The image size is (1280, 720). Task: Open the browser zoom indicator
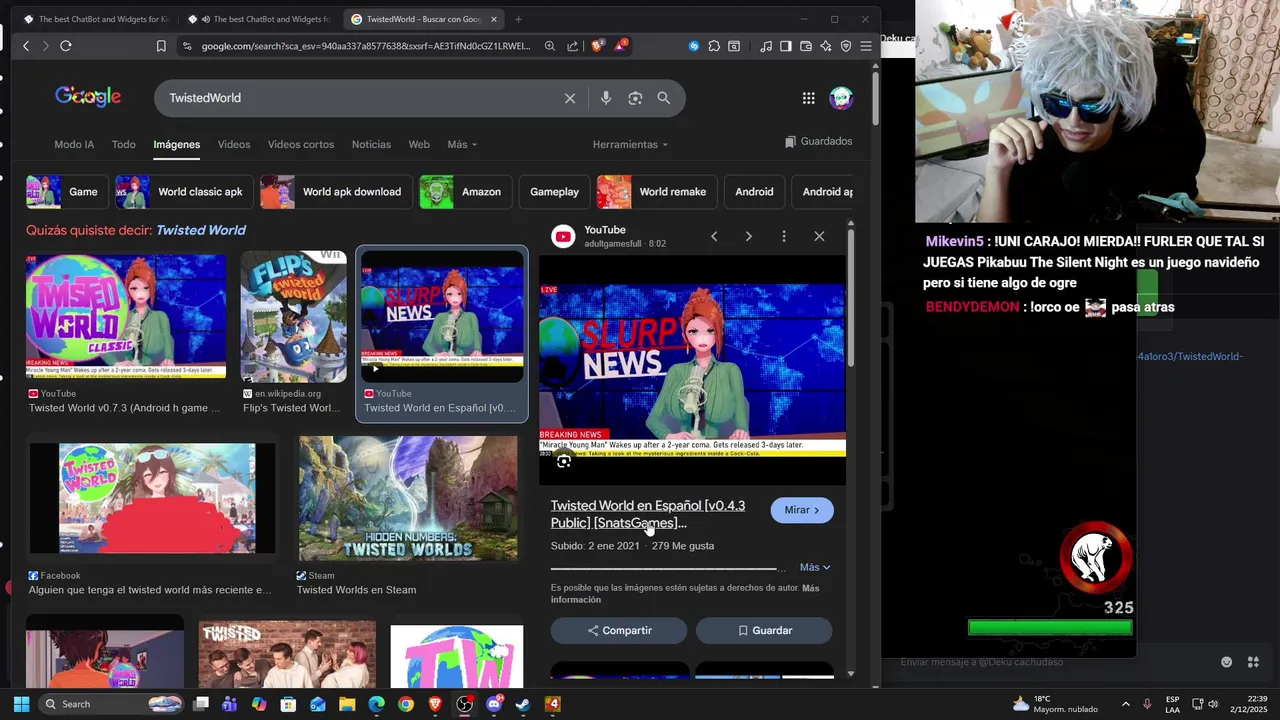550,46
